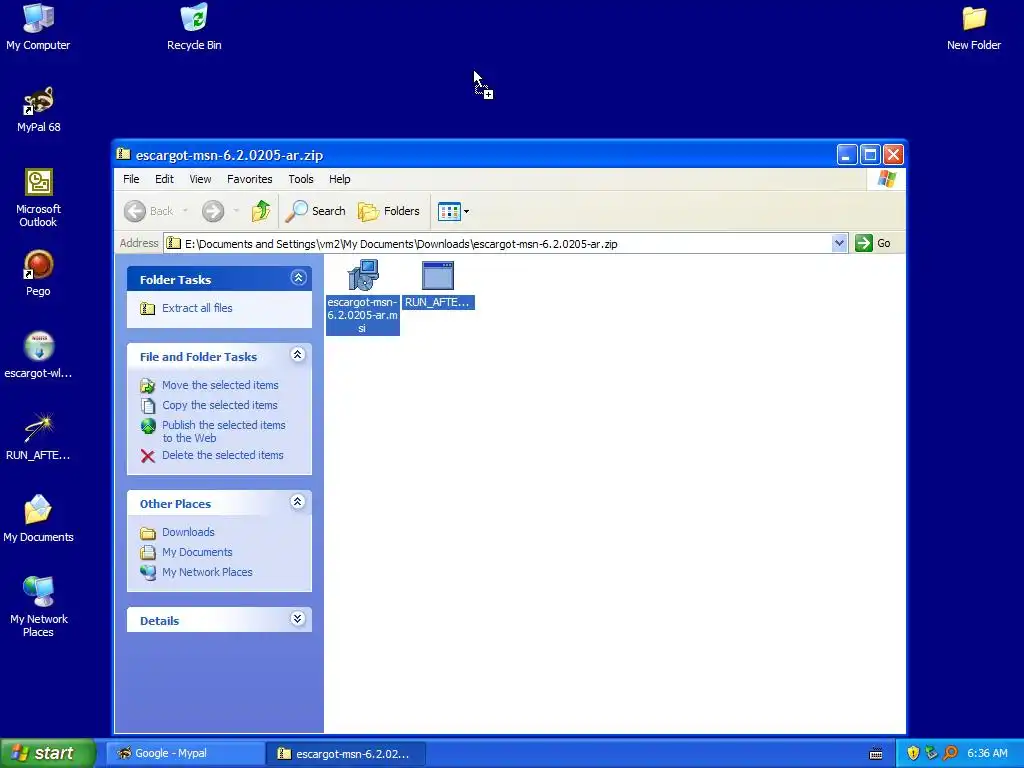Switch to Google - Mypal taskbar button

(185, 754)
